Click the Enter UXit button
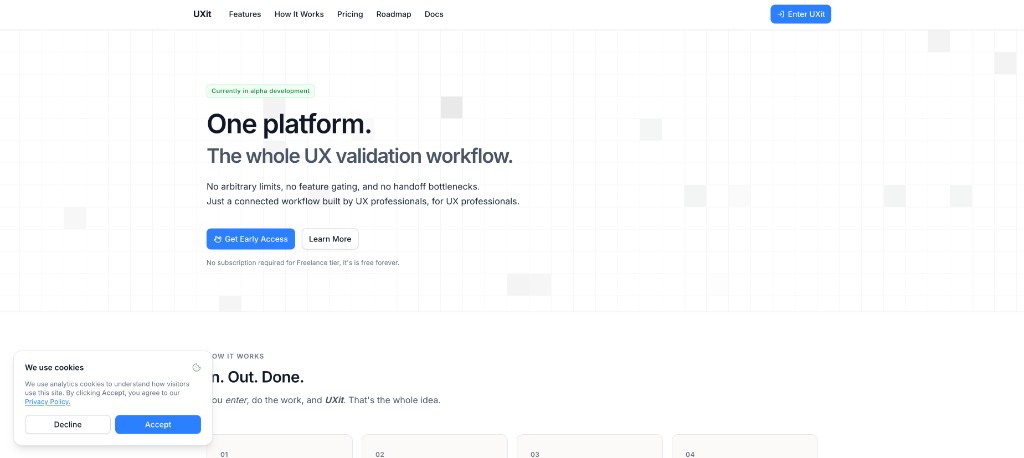The width and height of the screenshot is (1024, 458). (801, 14)
